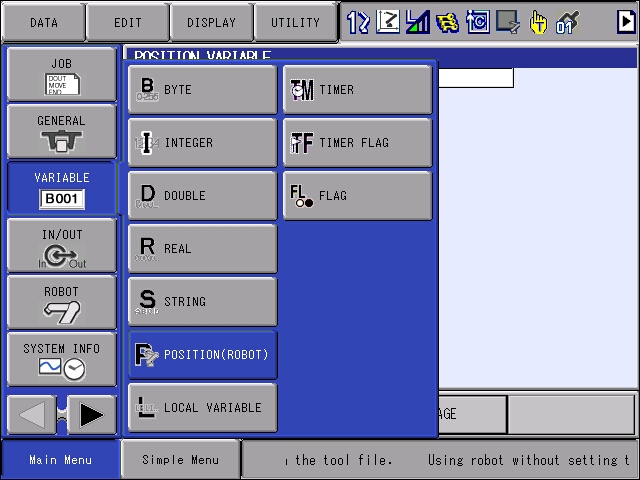Choose BYTE variable type
Viewport: 640px width, 480px height.
202,90
